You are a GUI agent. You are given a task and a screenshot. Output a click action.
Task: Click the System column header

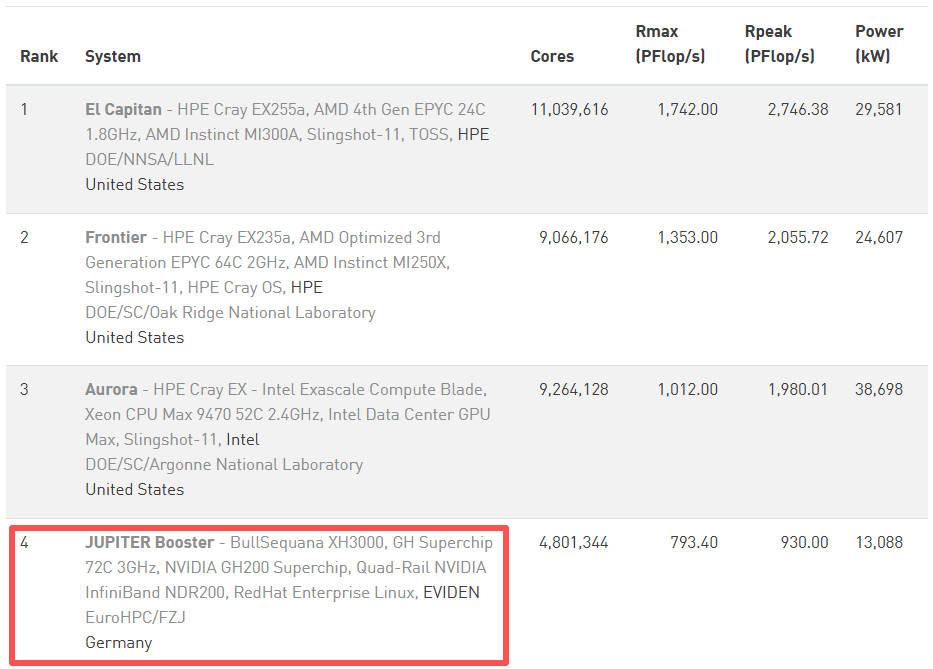tap(112, 56)
